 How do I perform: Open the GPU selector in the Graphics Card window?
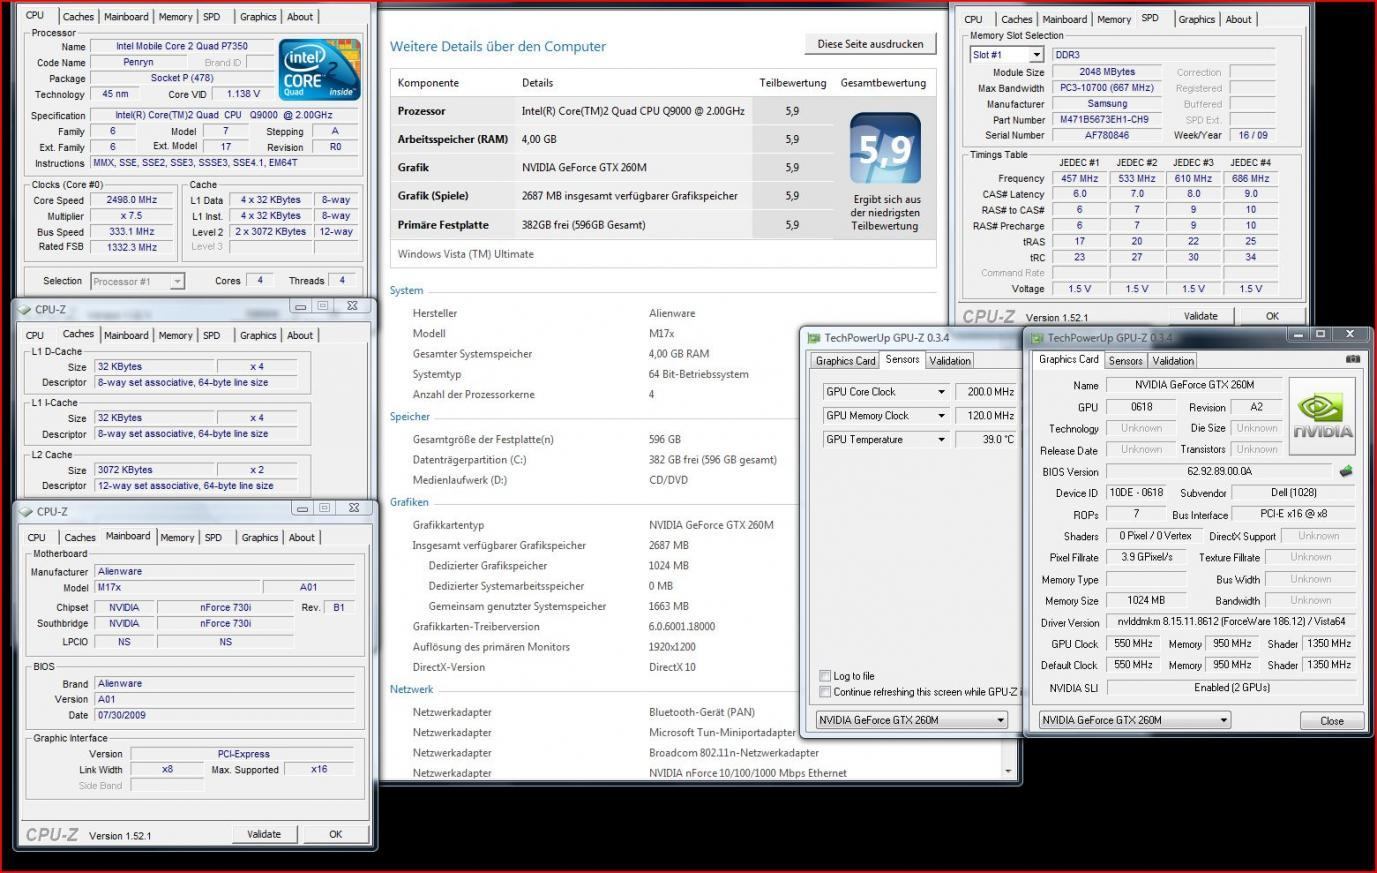(1135, 720)
